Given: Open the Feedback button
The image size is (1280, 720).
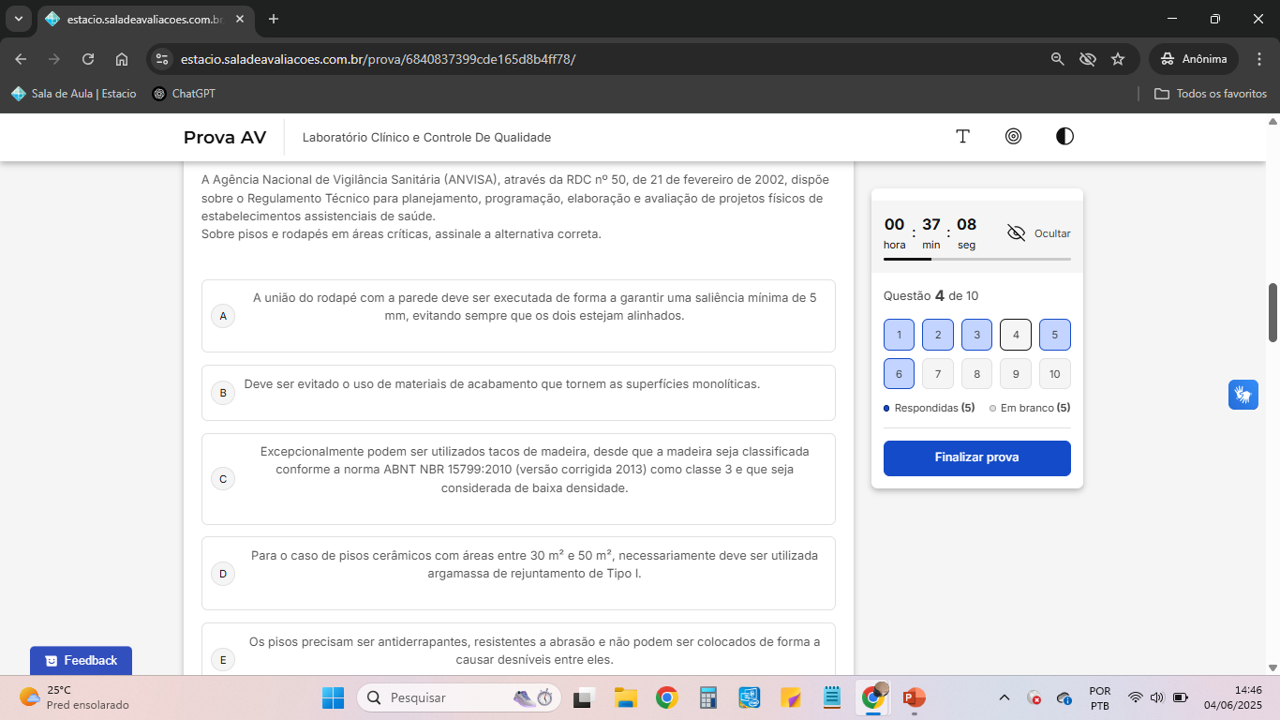Looking at the screenshot, I should point(81,660).
